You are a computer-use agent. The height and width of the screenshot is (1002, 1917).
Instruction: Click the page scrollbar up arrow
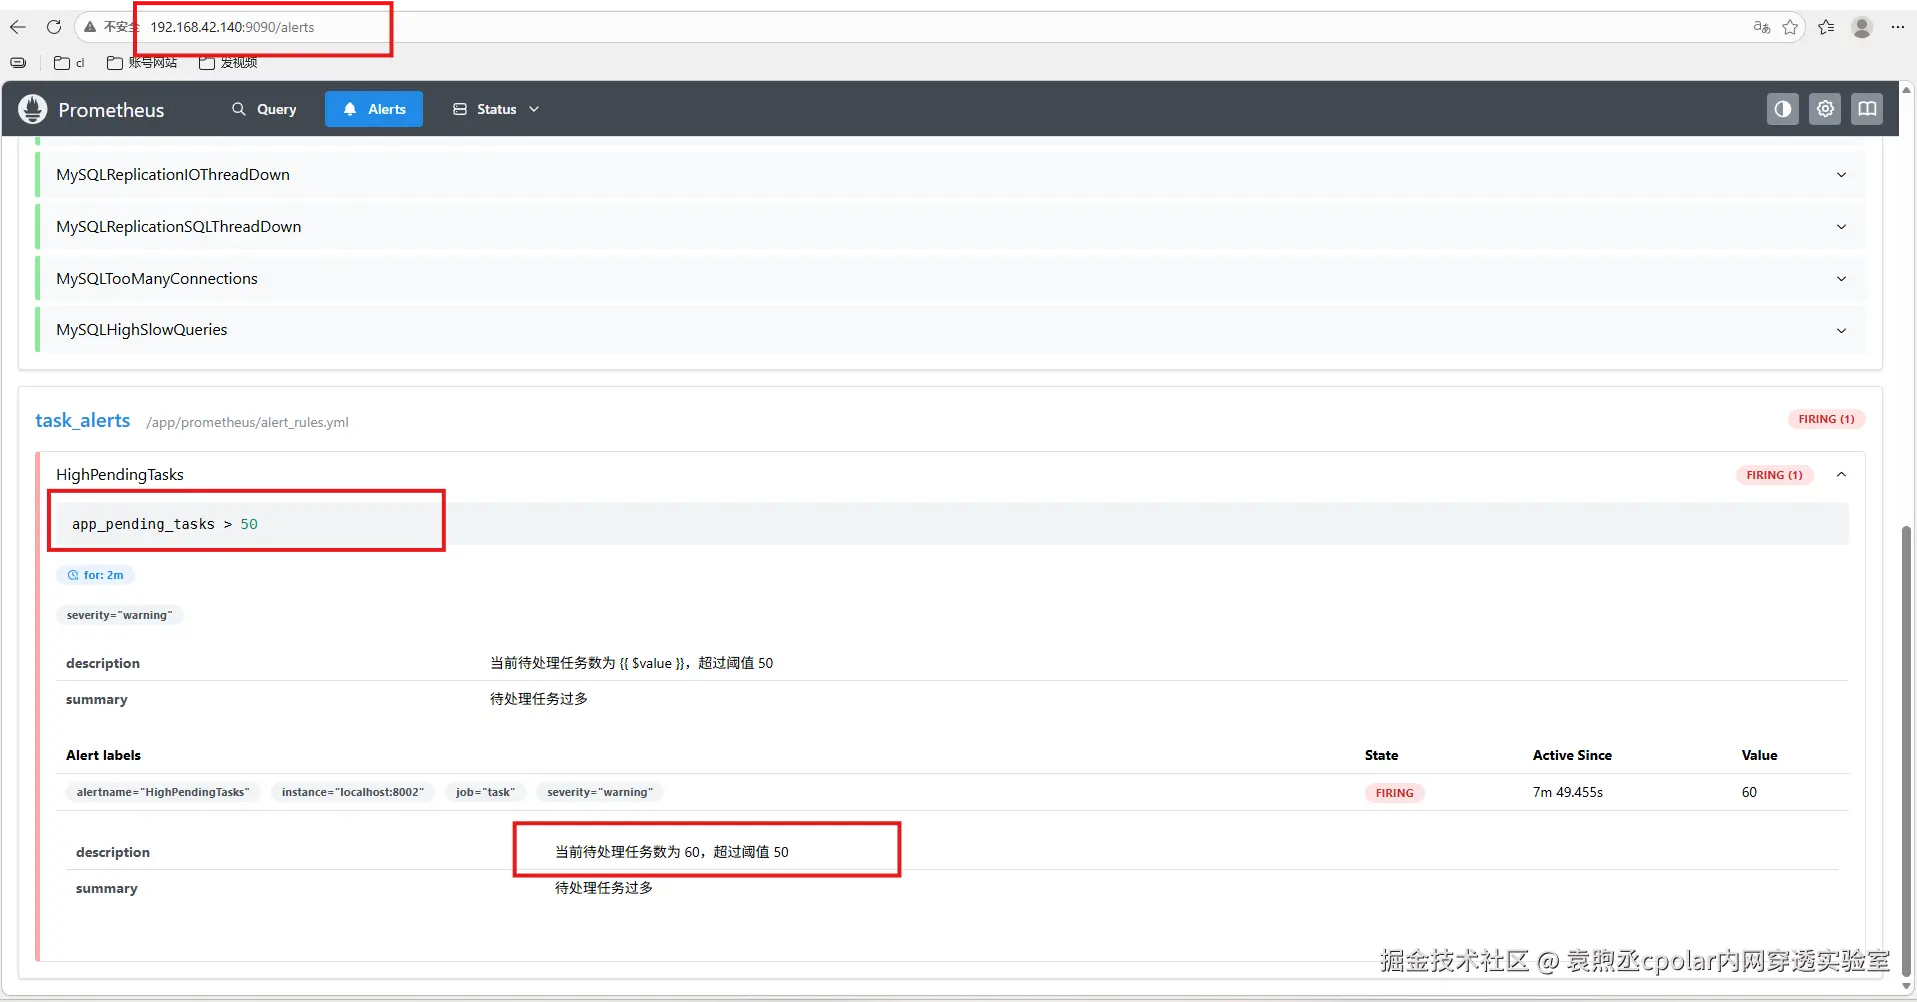1906,90
